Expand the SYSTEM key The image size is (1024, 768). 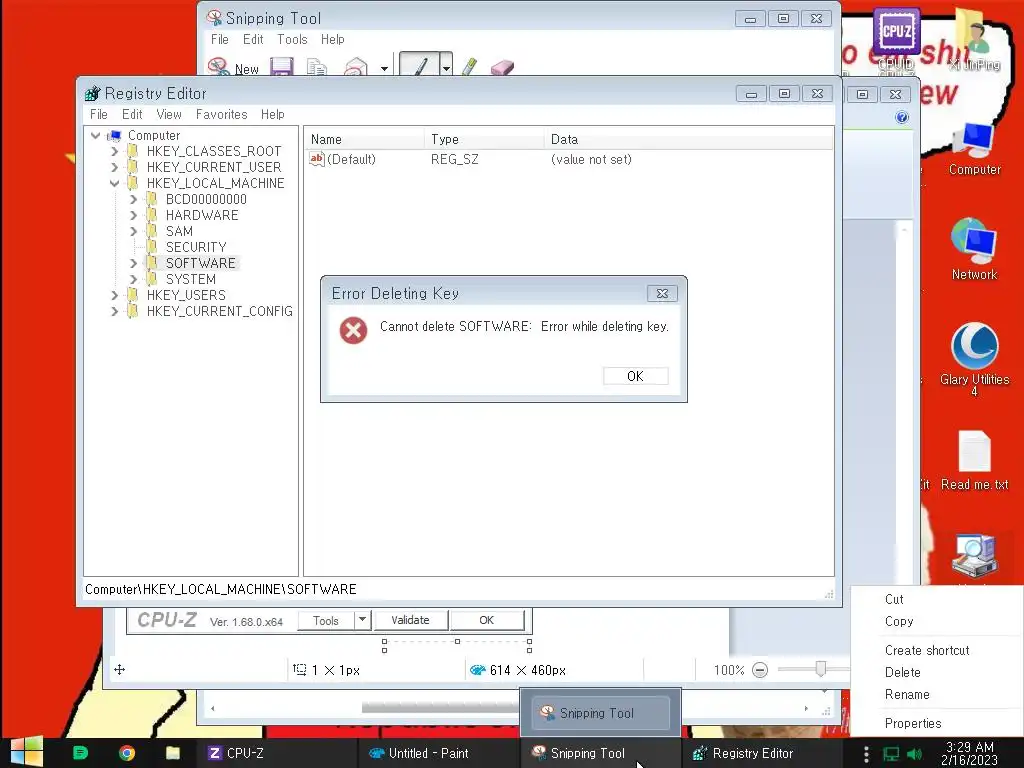click(x=133, y=279)
